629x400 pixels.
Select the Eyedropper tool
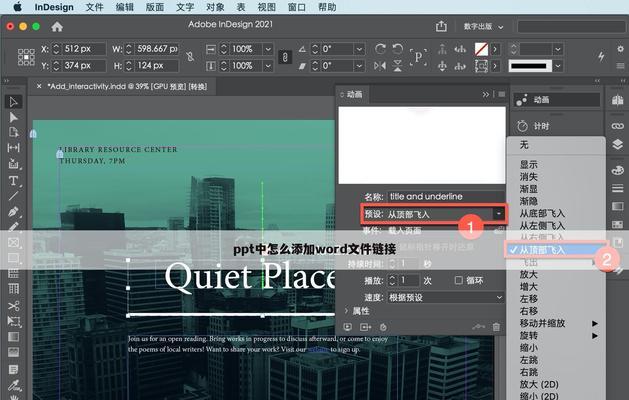coord(13,385)
